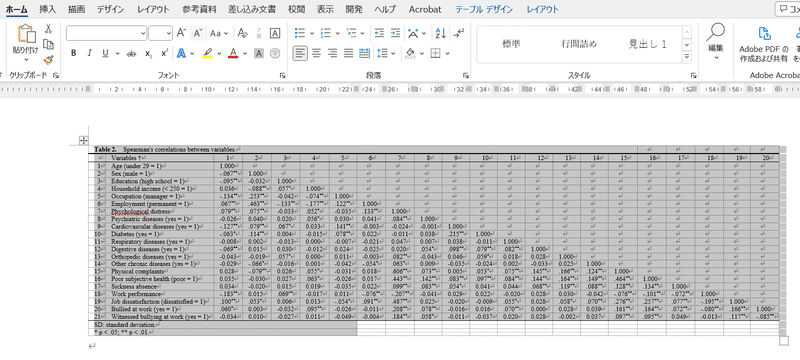Viewport: 800px width, 360px height.
Task: Click the Justify alignment icon
Action: coord(348,53)
